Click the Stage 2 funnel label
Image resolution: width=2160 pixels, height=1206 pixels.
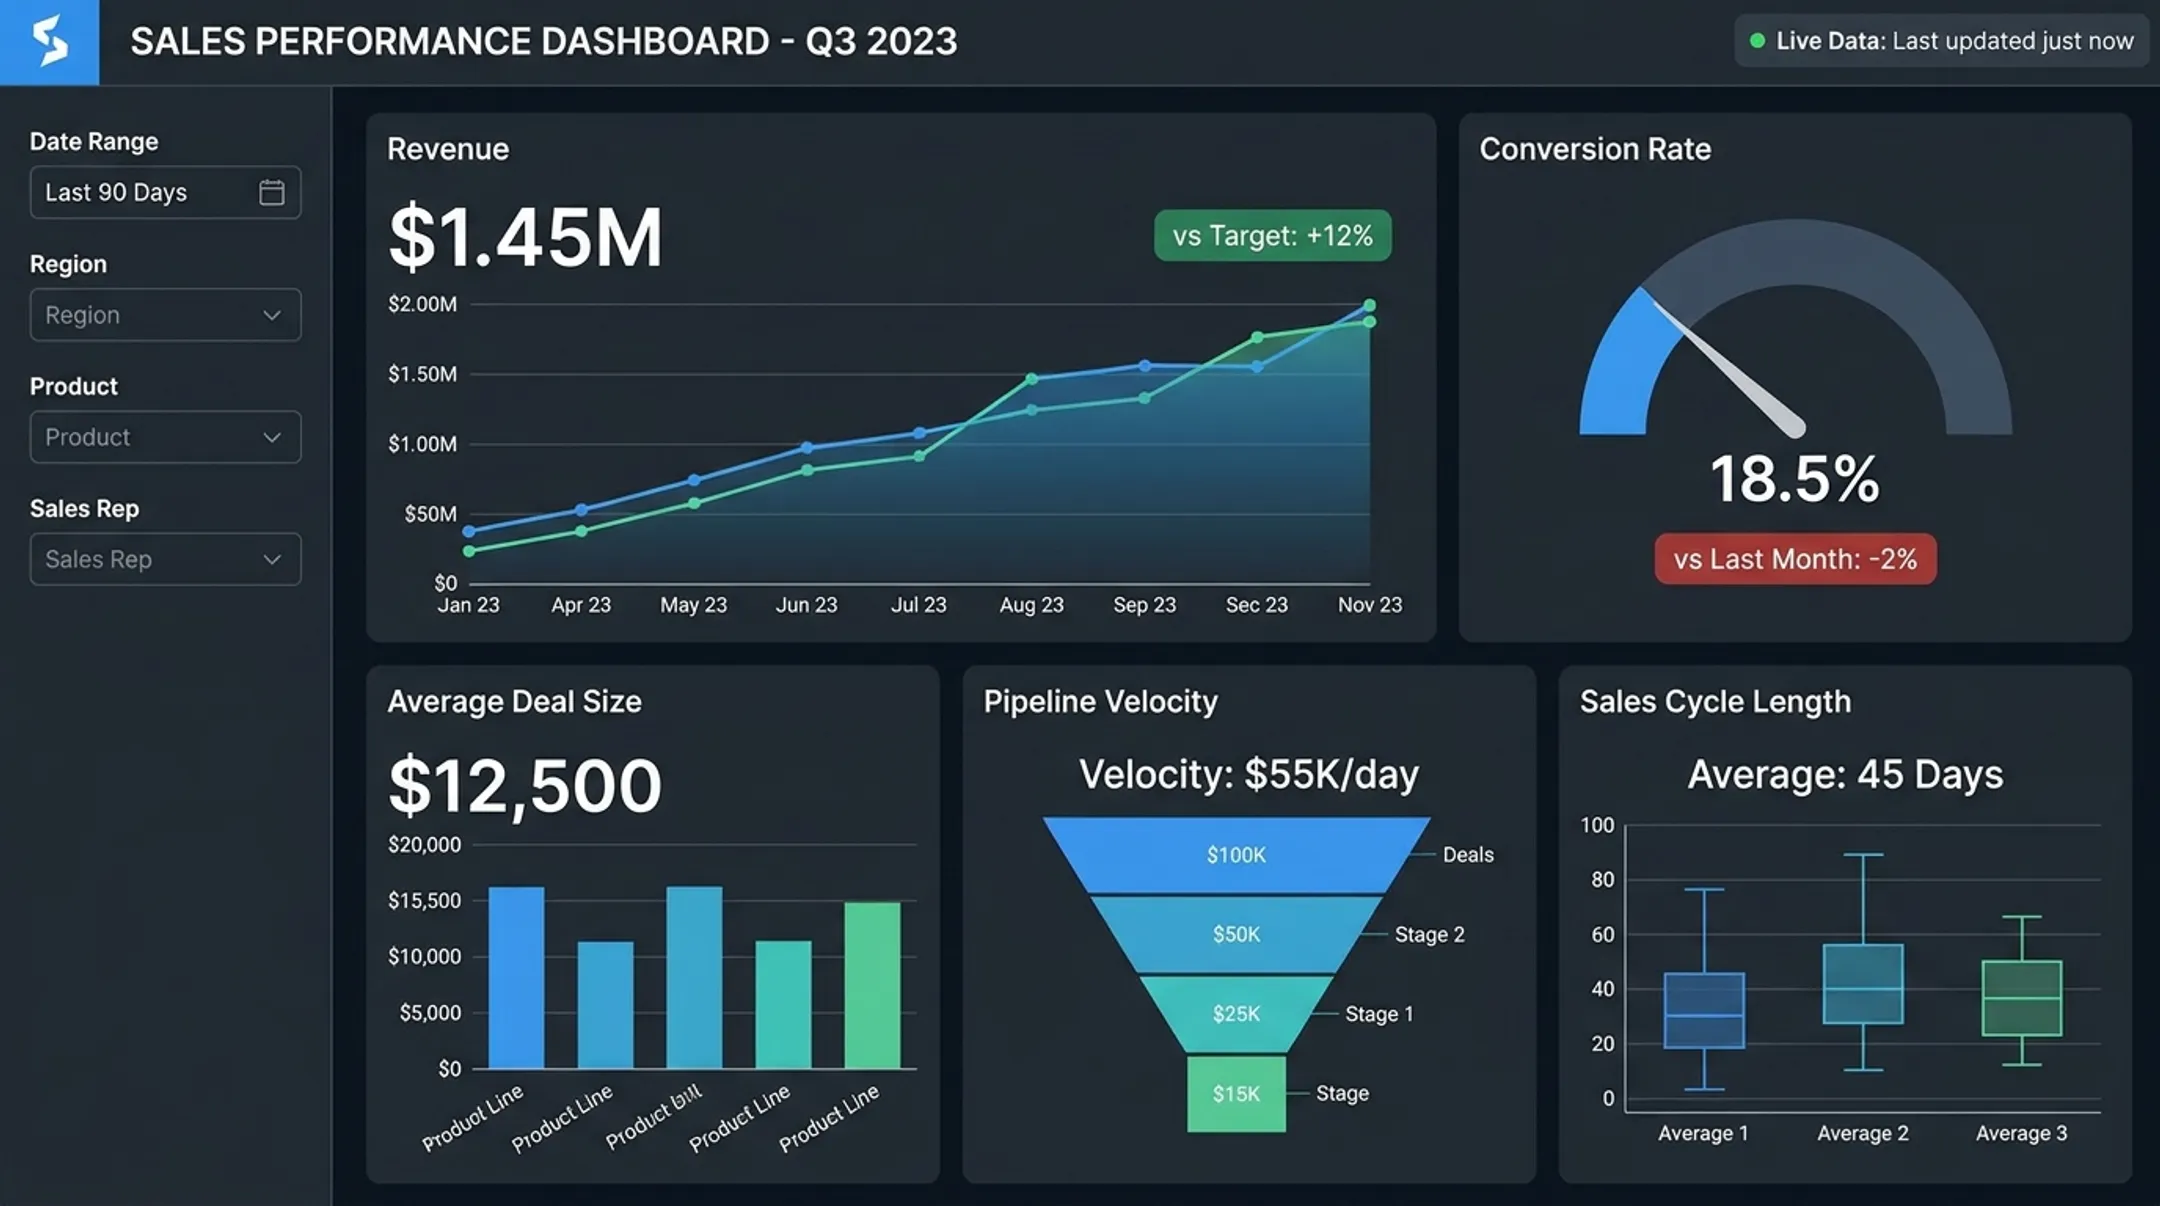(x=1429, y=934)
